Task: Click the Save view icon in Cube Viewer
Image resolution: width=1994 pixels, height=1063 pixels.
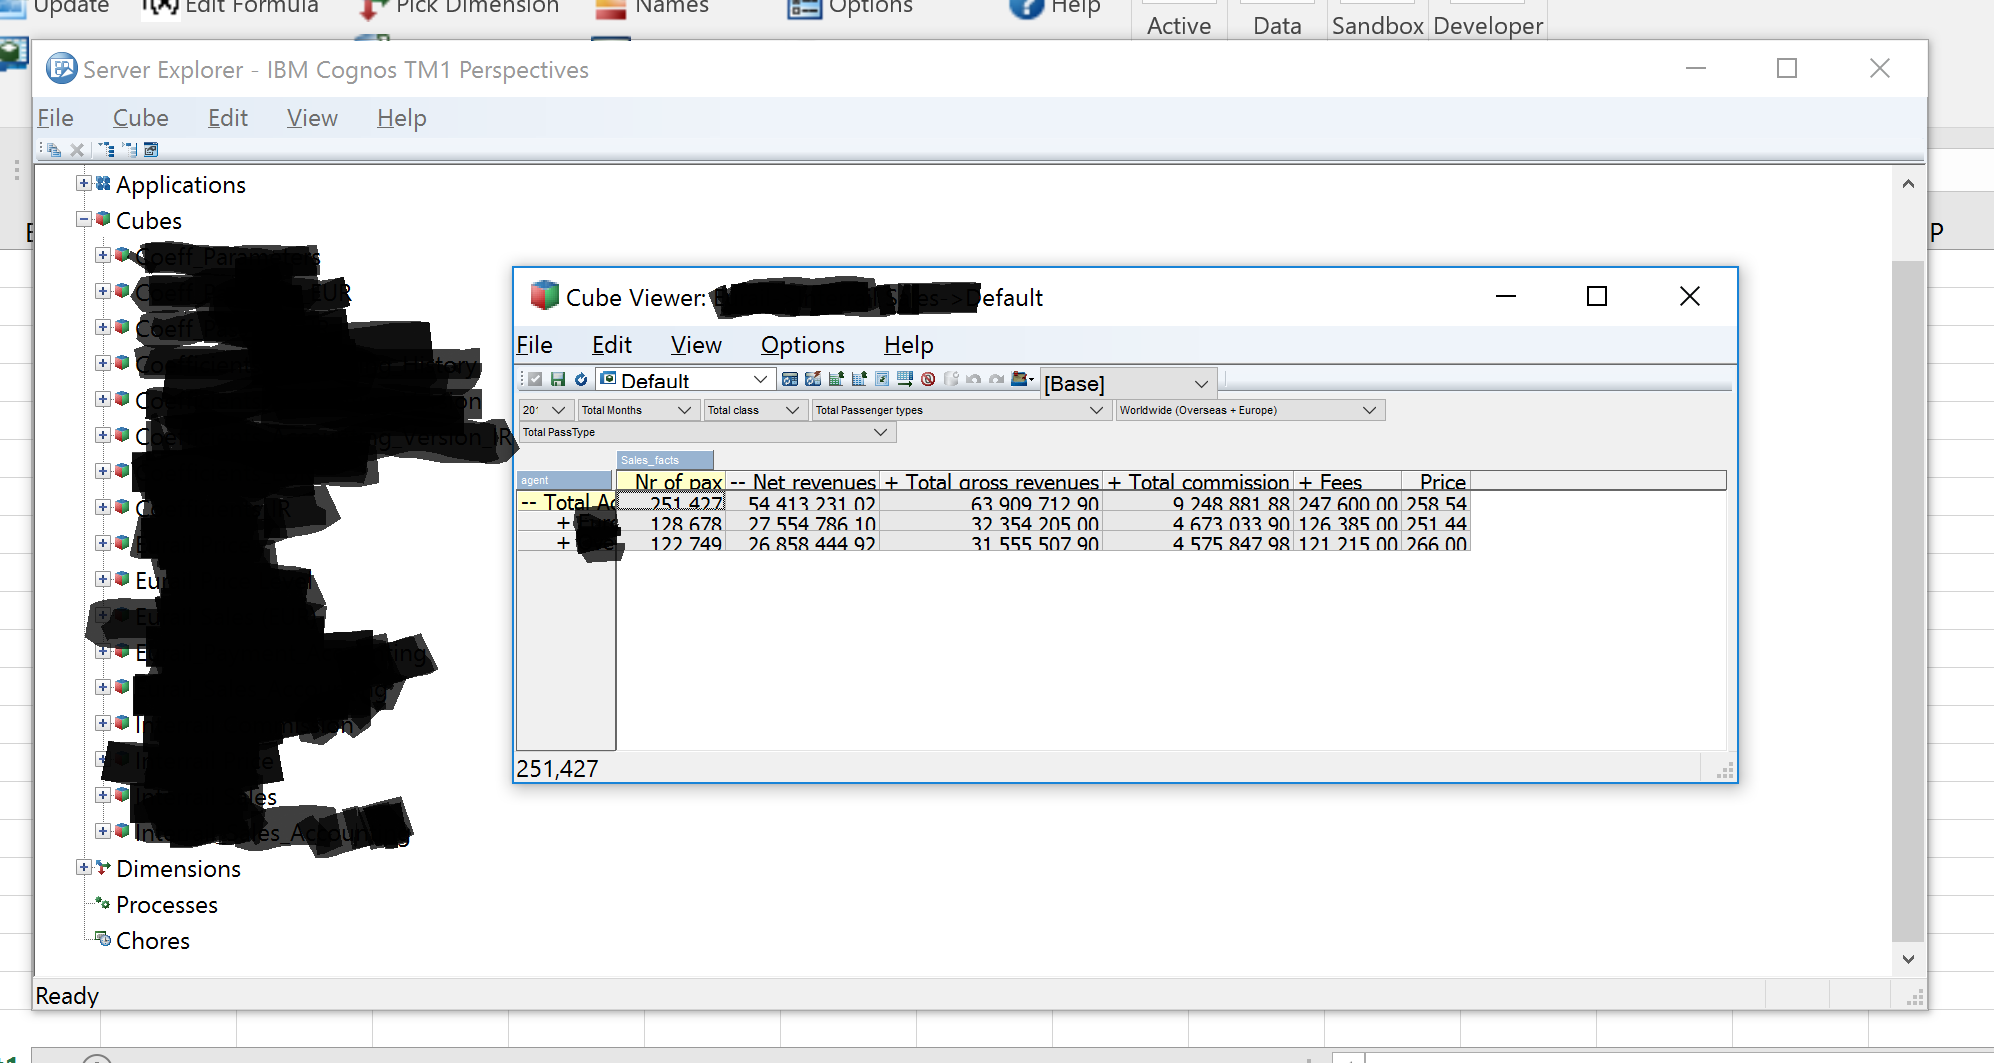Action: click(558, 379)
